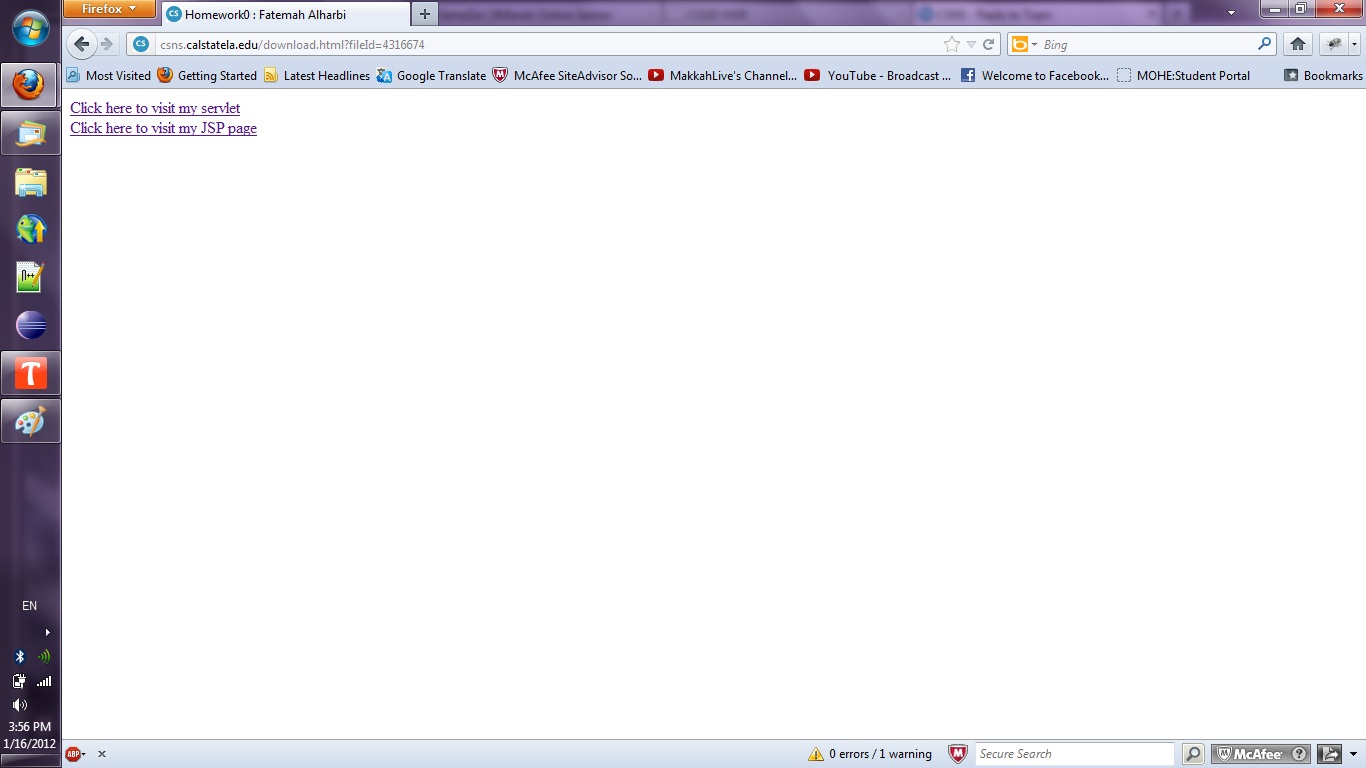Expand the Bing search engine dropdown
The width and height of the screenshot is (1366, 768).
click(1024, 44)
